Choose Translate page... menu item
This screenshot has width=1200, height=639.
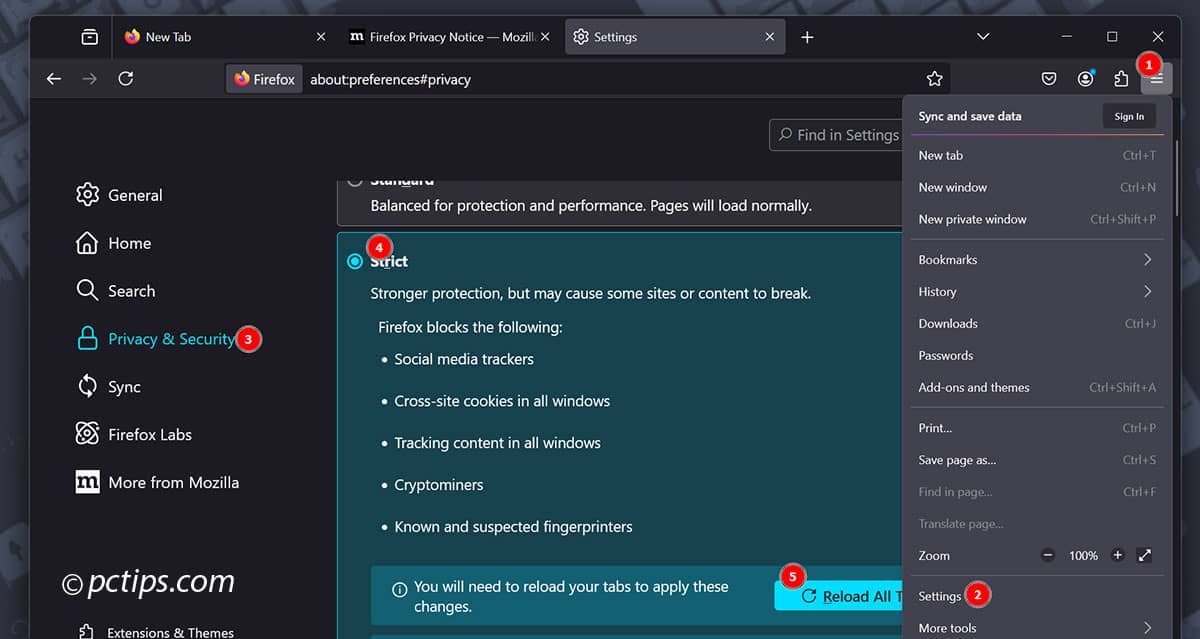pos(1037,524)
